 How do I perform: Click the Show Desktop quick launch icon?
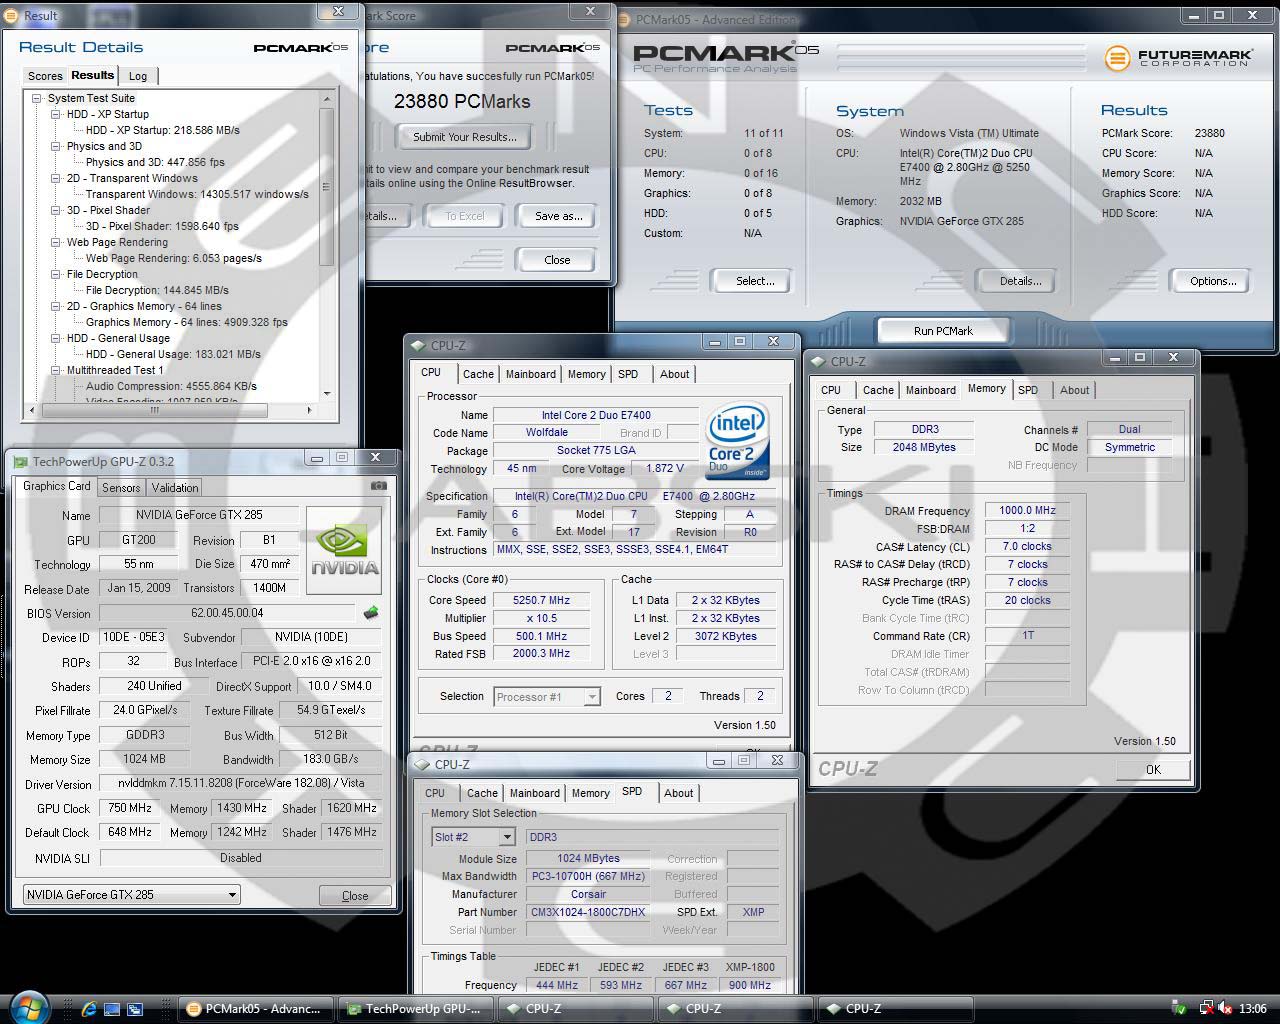[x=112, y=1009]
